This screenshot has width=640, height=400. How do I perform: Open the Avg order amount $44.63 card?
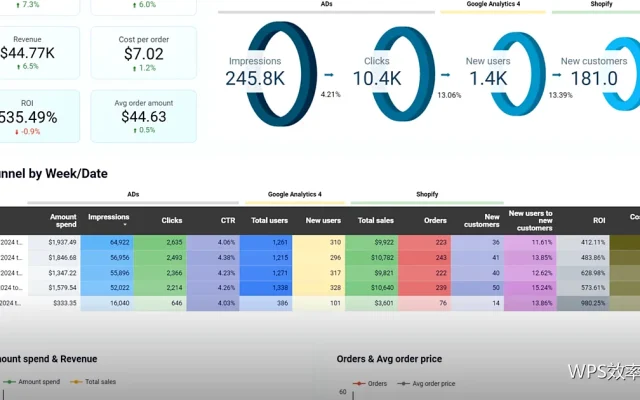144,116
